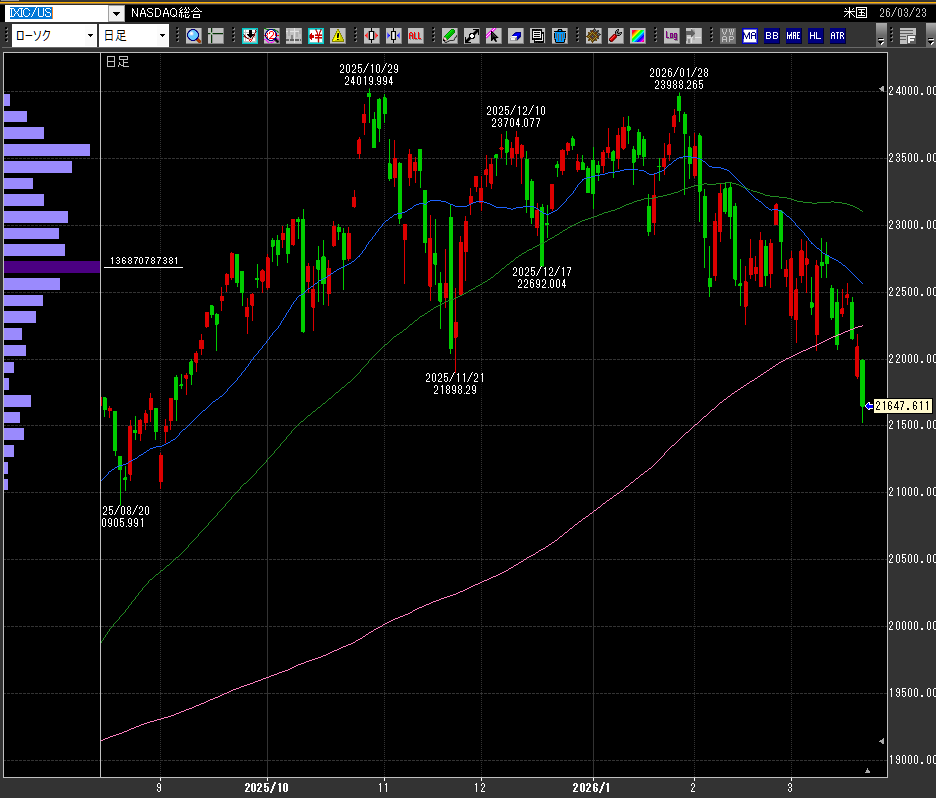Toggle the VWAP indicator

[x=727, y=36]
